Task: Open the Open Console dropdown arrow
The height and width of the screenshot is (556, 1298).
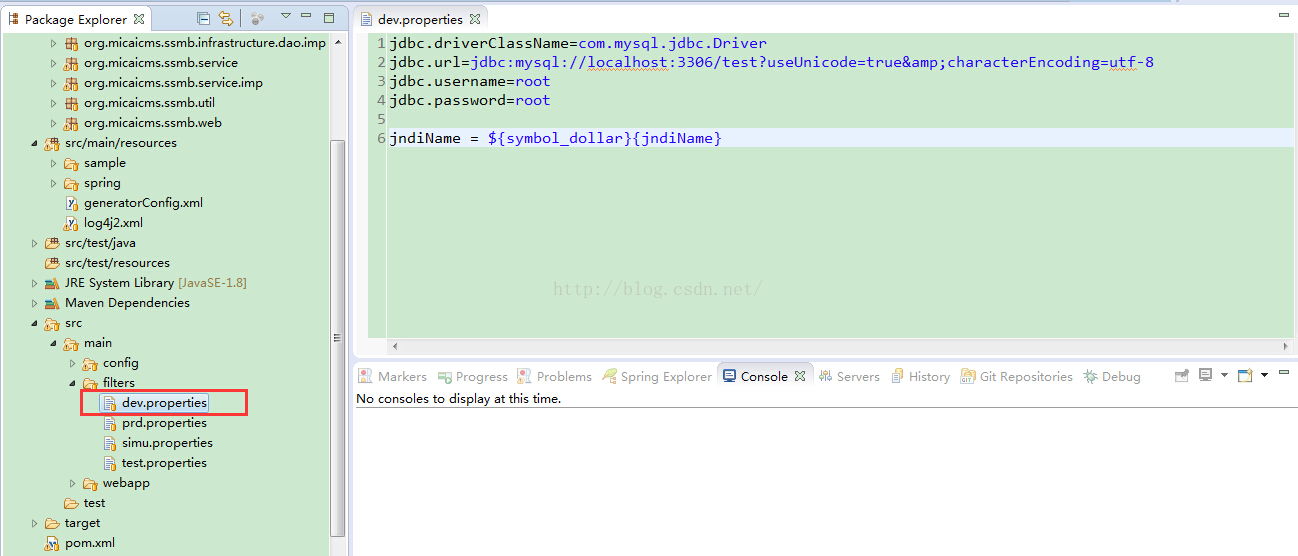Action: 1264,376
